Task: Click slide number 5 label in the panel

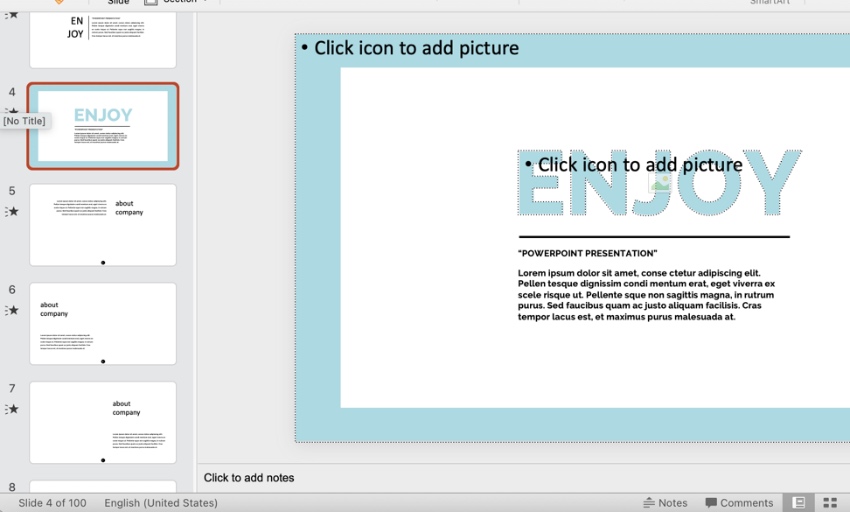Action: point(12,190)
